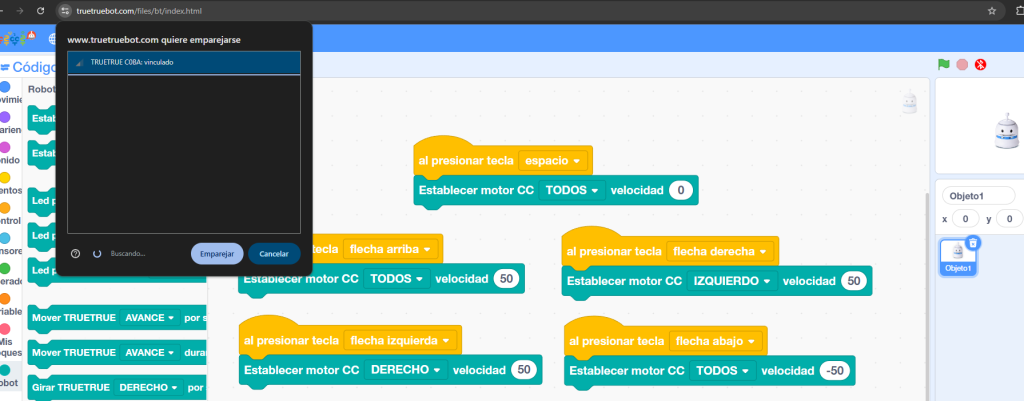The height and width of the screenshot is (401, 1024).
Task: Open AVANCE dropdown in 'Mover TRUETRUE por' block
Action: point(150,317)
